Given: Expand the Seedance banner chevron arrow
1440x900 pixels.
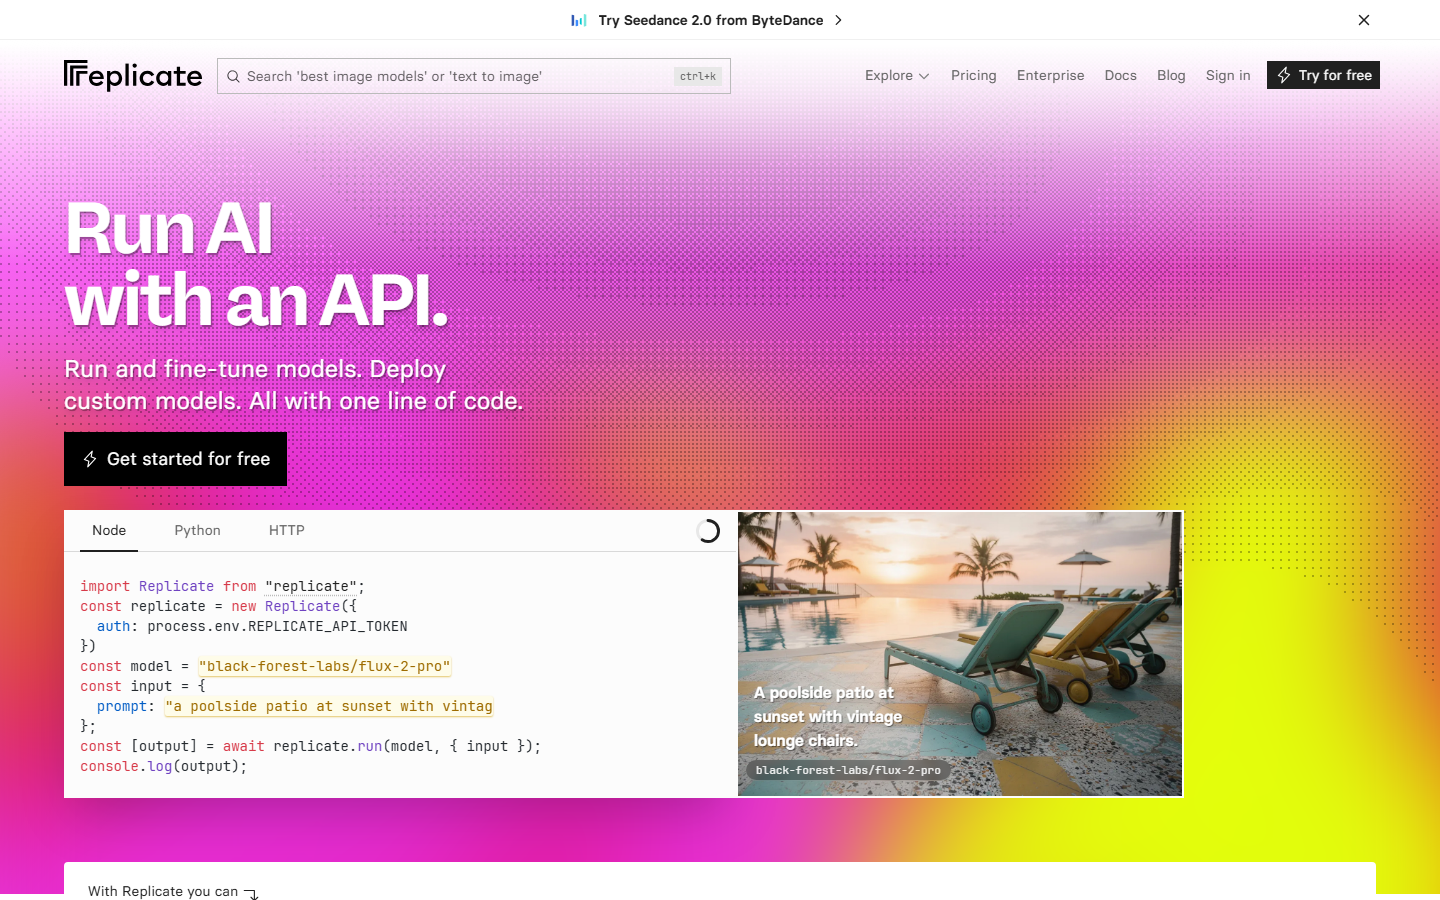Looking at the screenshot, I should (x=839, y=19).
